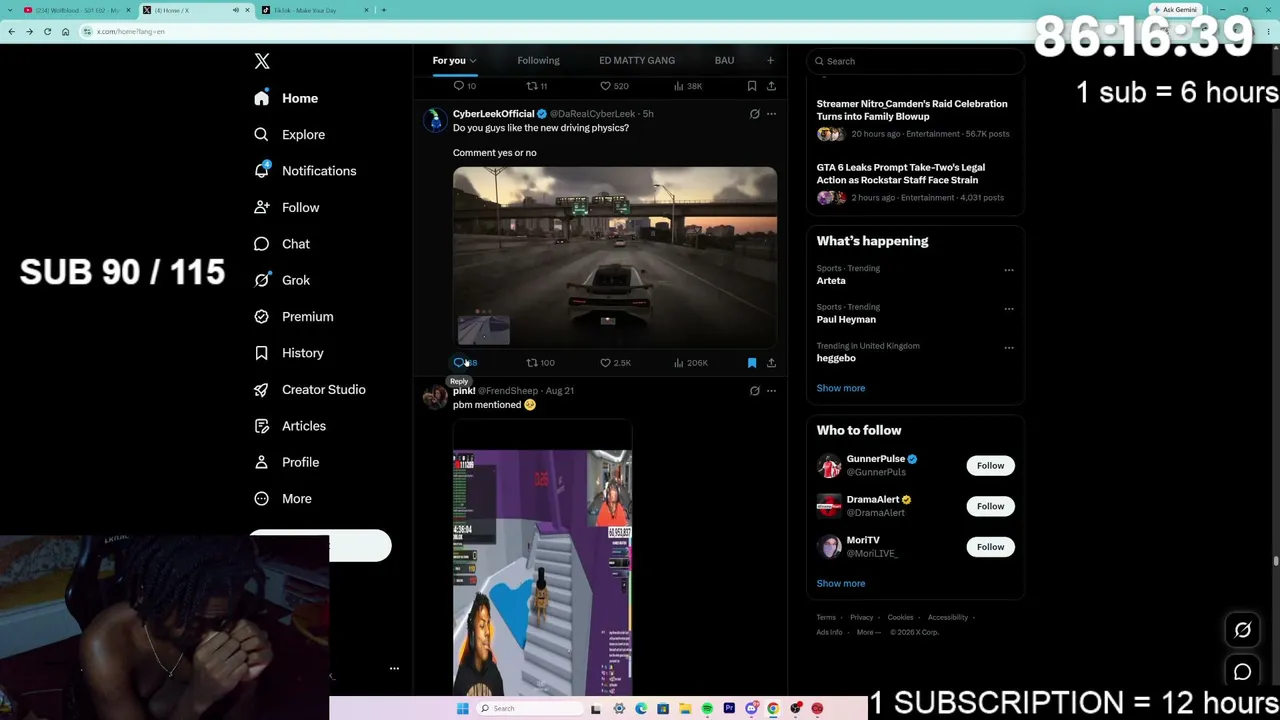Open Microsoft Edge from the taskbar

tap(641, 709)
